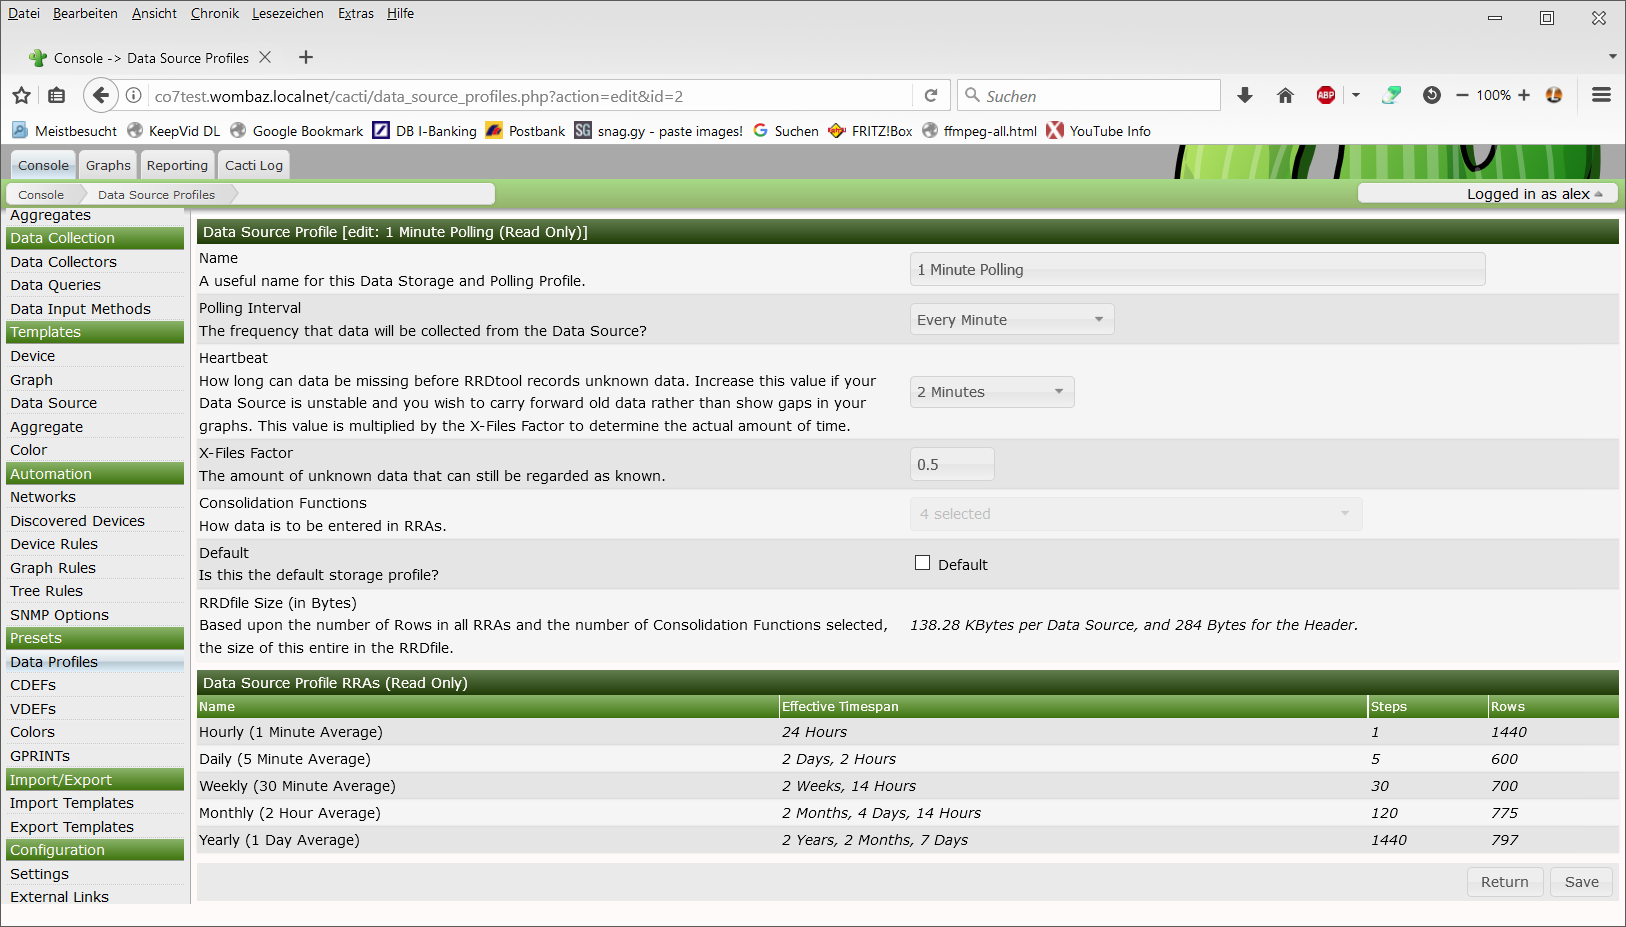Click the Console breadcrumb link

coord(41,194)
